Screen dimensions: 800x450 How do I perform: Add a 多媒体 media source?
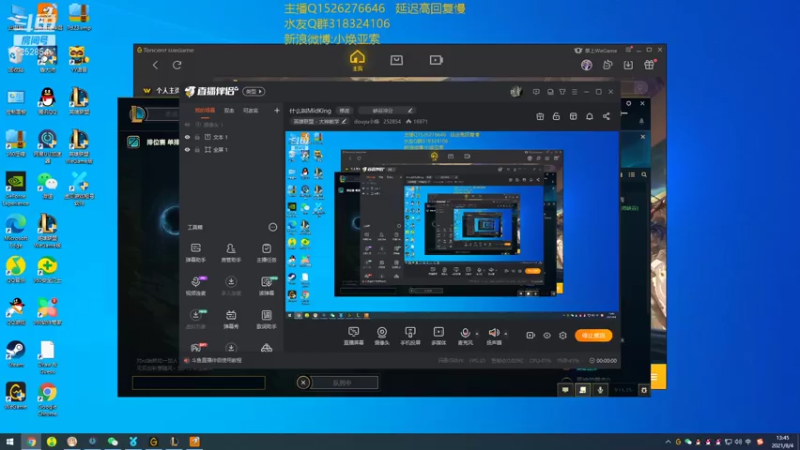click(x=438, y=336)
